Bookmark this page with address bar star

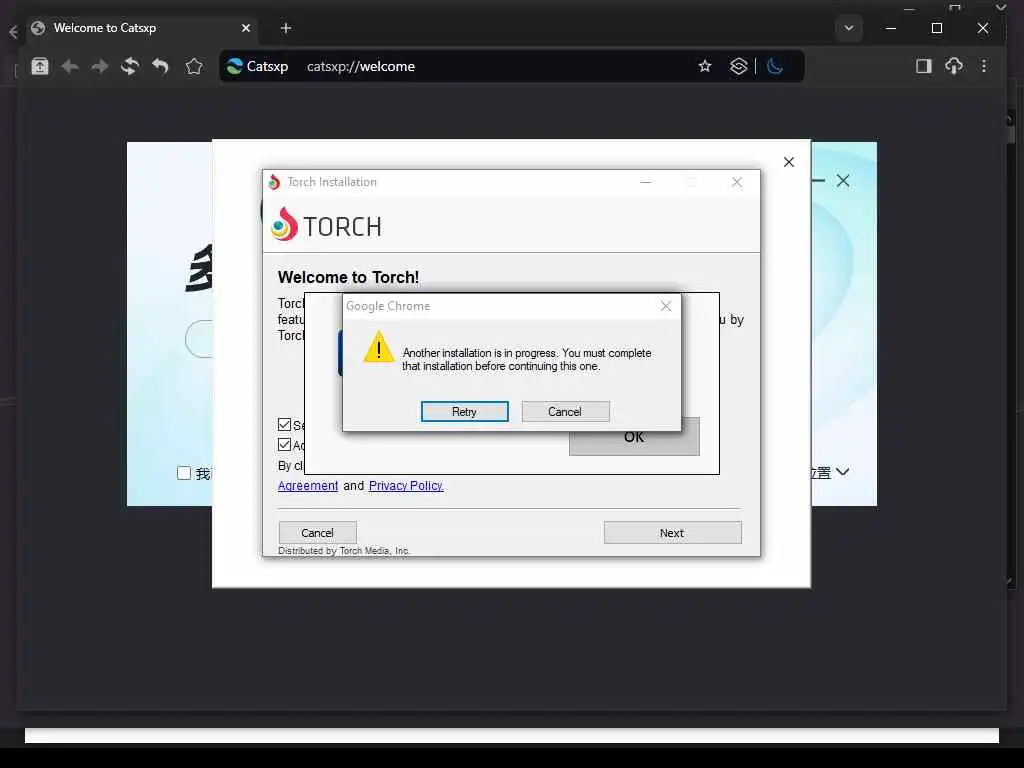click(x=705, y=66)
